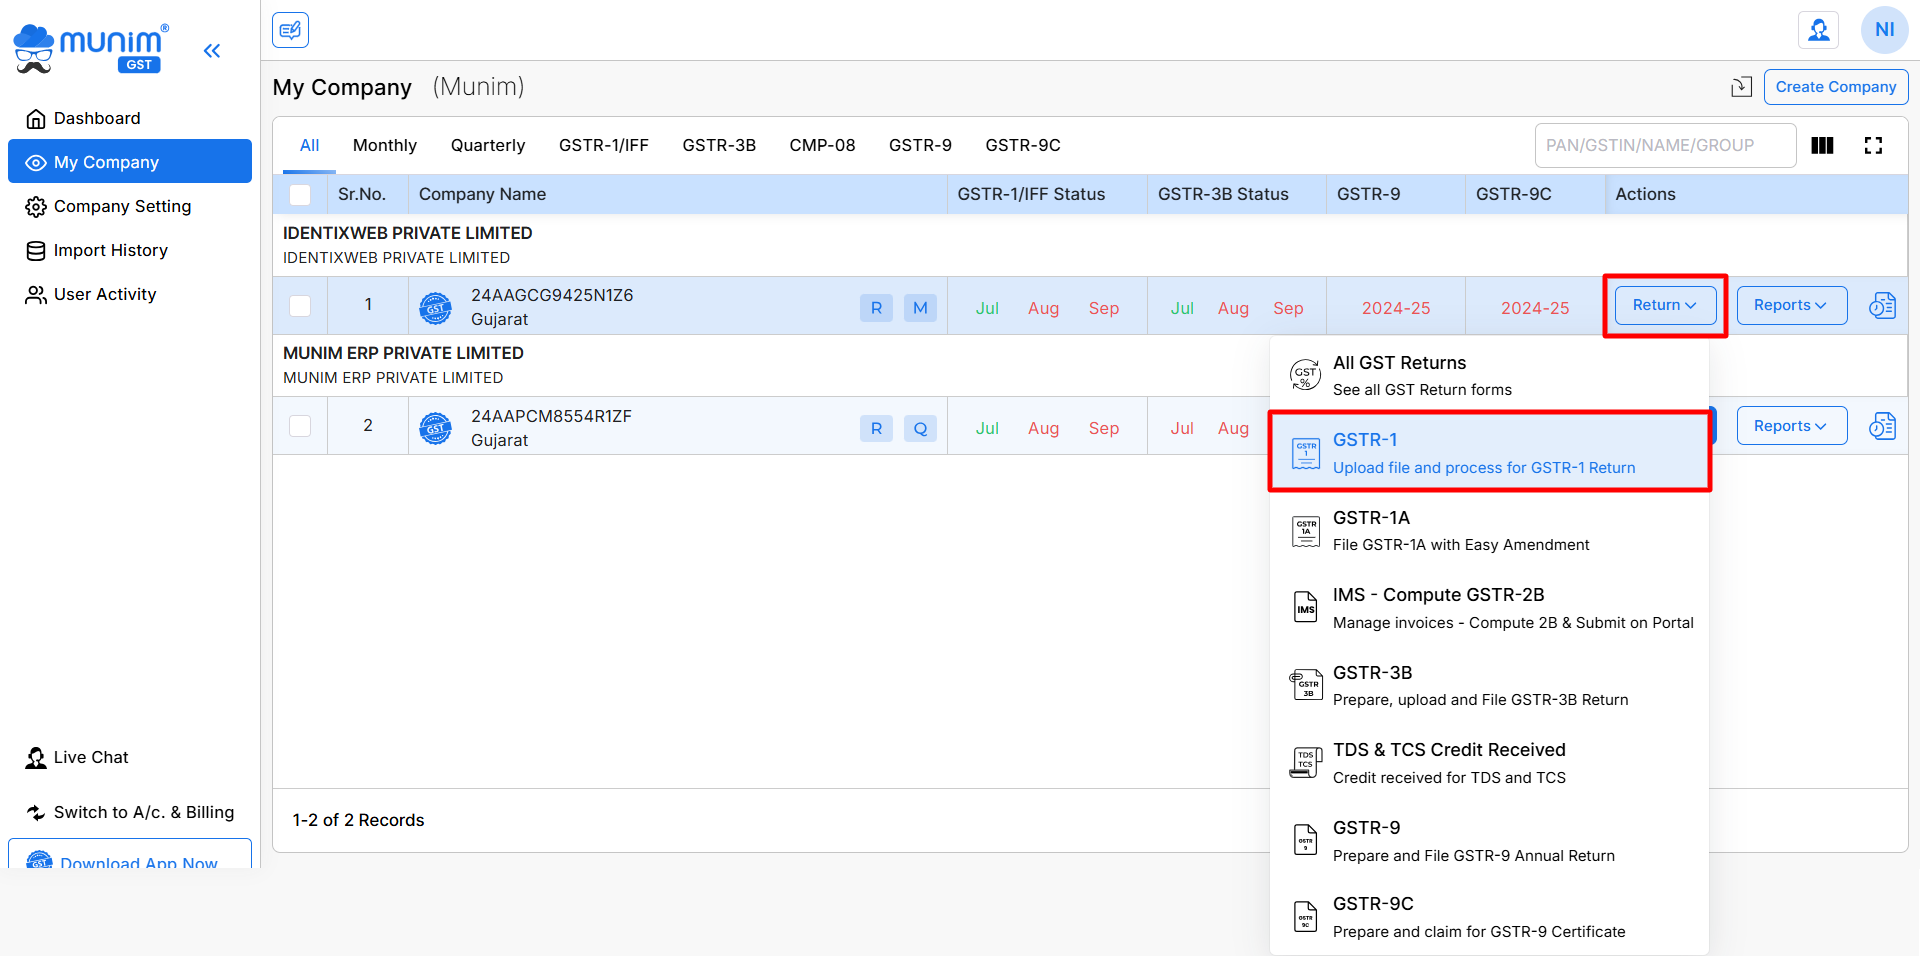This screenshot has height=957, width=1920.
Task: Click the Munim GST logo
Action: click(91, 49)
